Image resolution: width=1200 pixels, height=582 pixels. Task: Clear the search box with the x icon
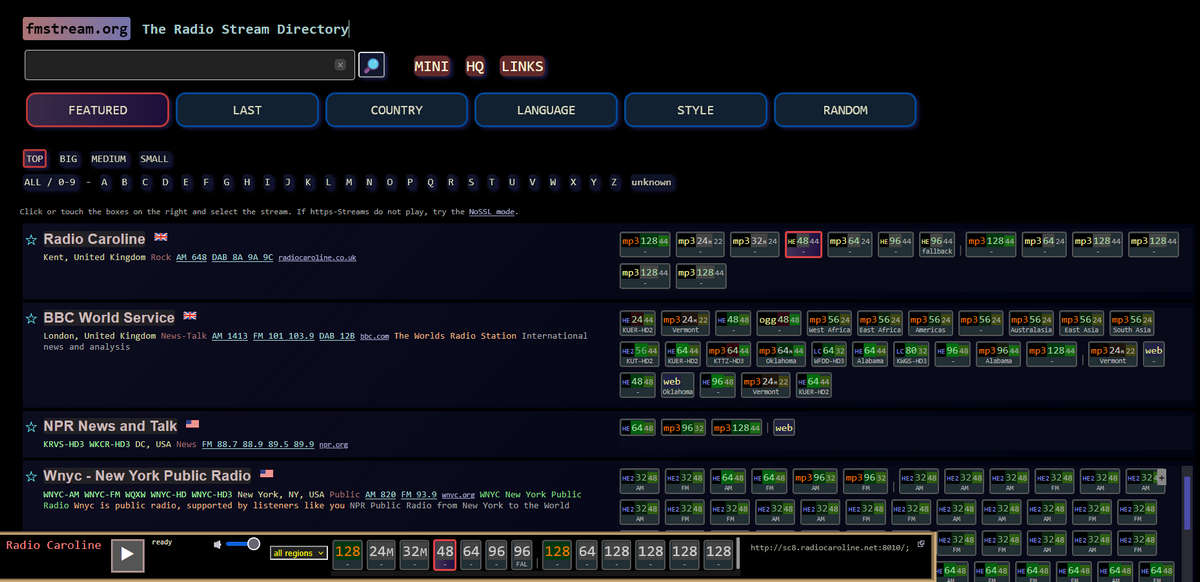point(340,65)
